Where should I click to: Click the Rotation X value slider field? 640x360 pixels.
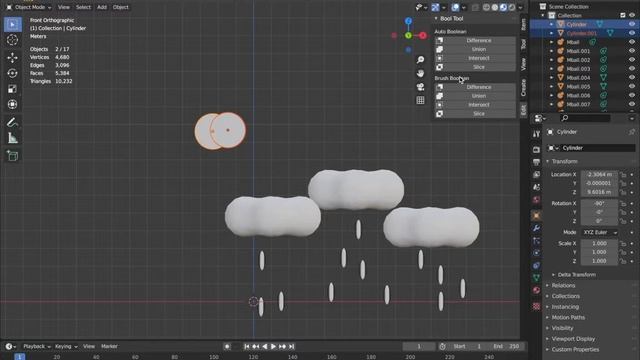tap(599, 204)
